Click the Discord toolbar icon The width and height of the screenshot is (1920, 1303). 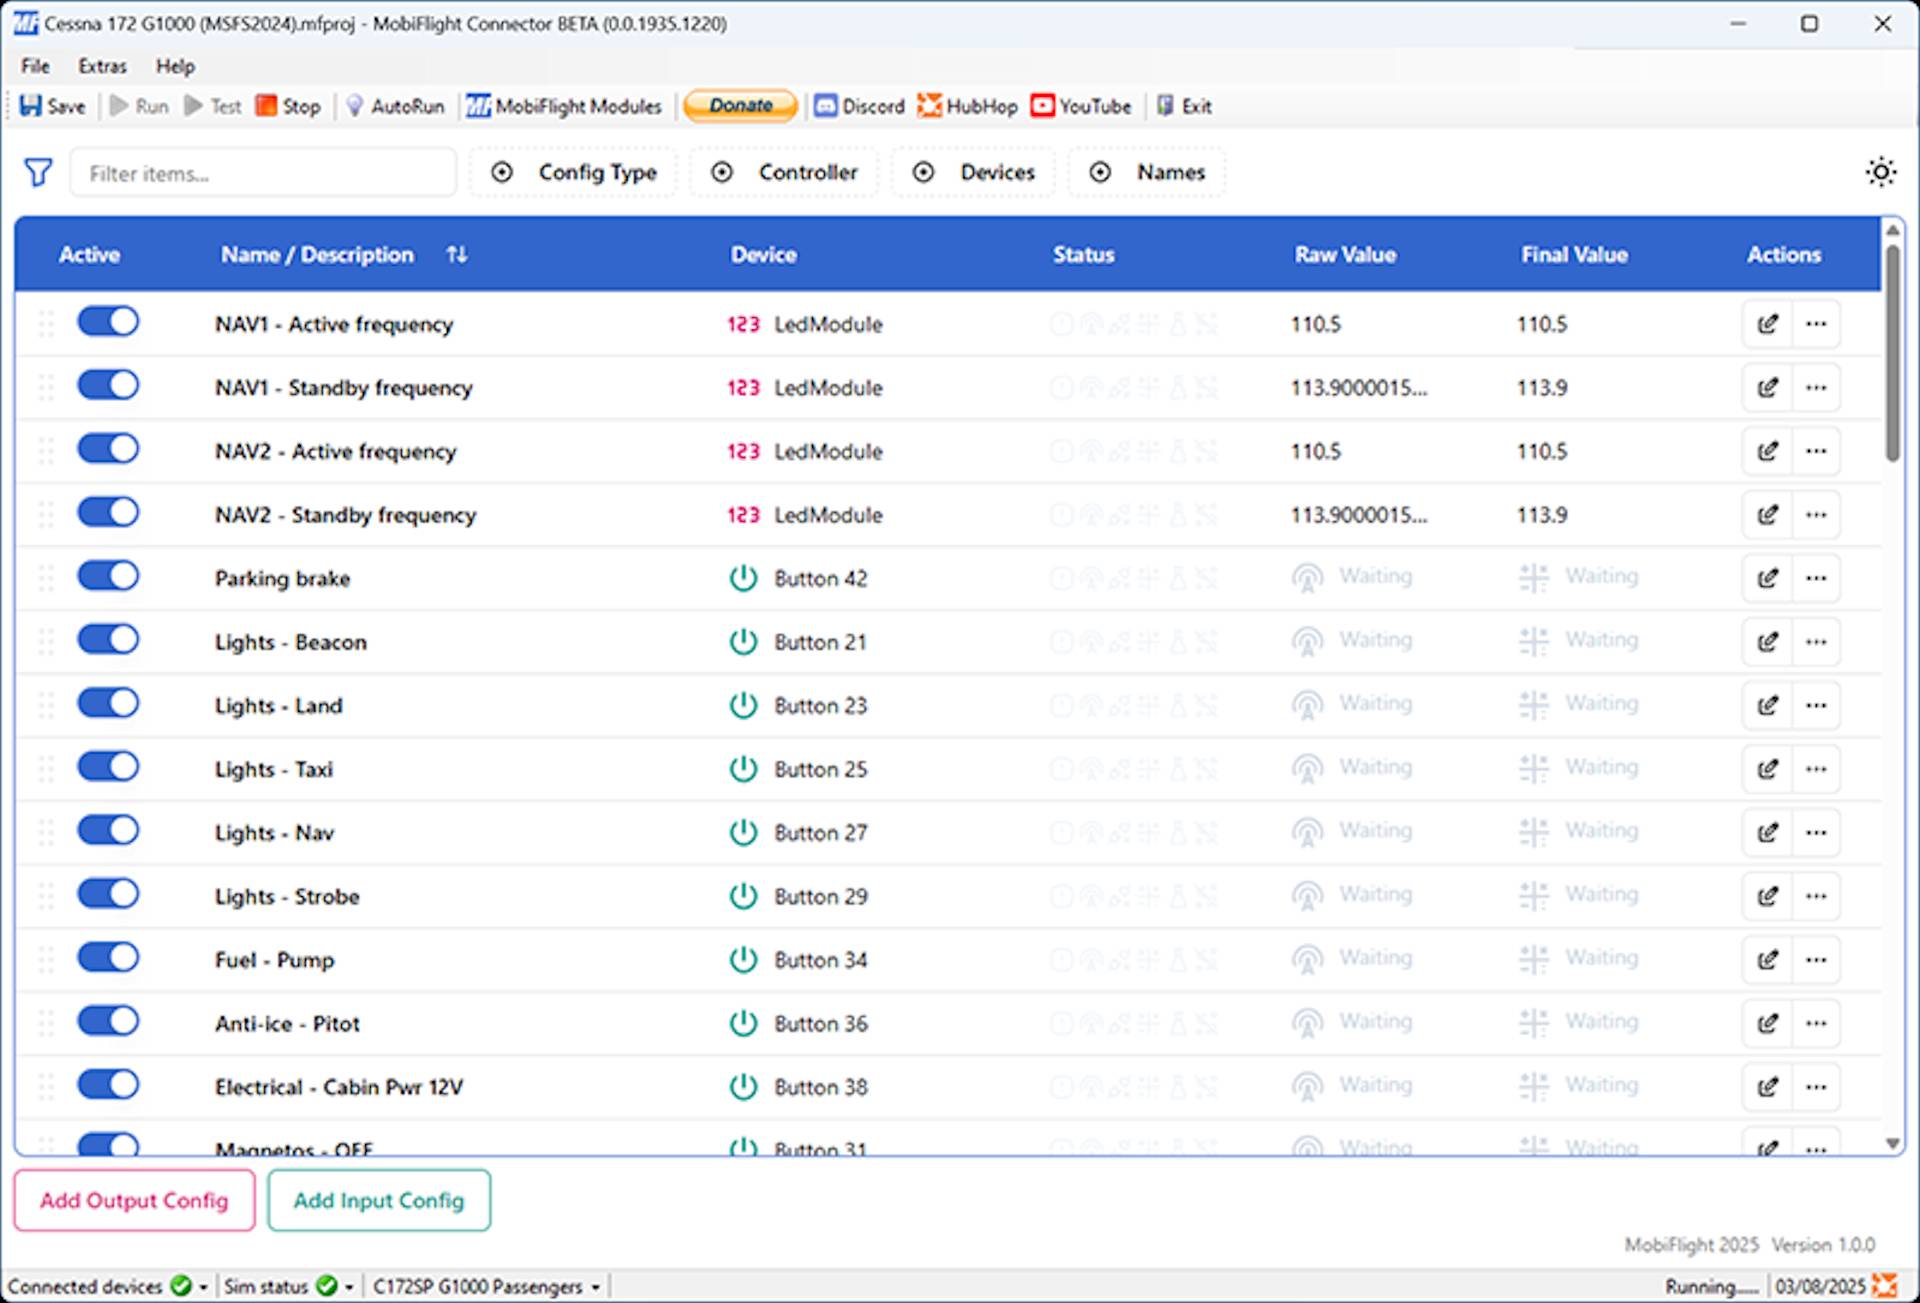click(826, 106)
